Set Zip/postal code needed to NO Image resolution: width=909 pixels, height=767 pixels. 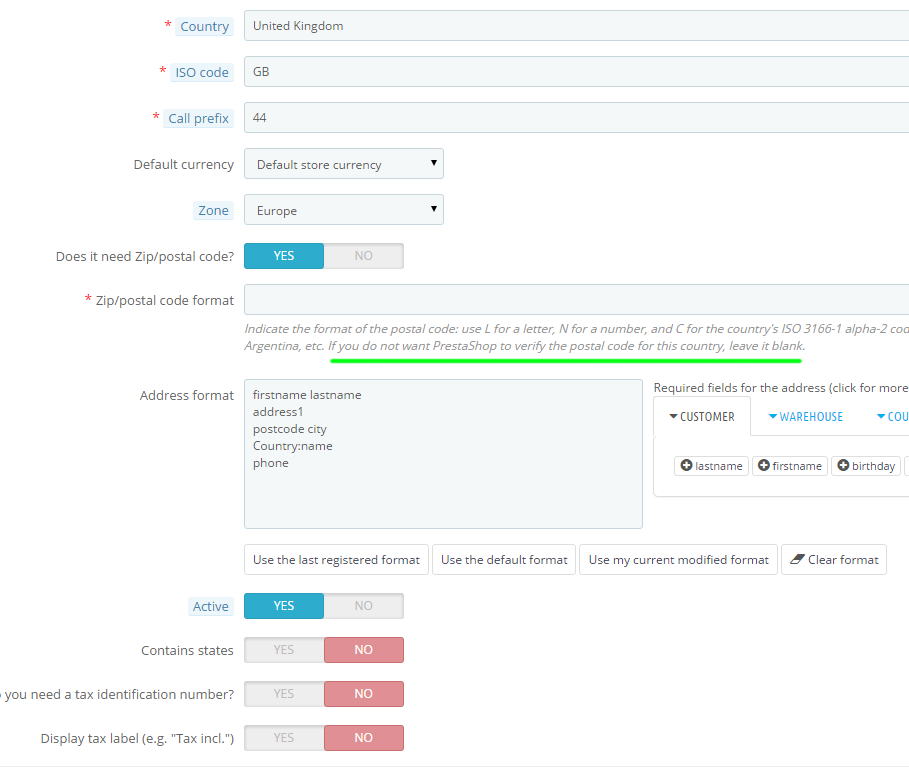click(363, 256)
